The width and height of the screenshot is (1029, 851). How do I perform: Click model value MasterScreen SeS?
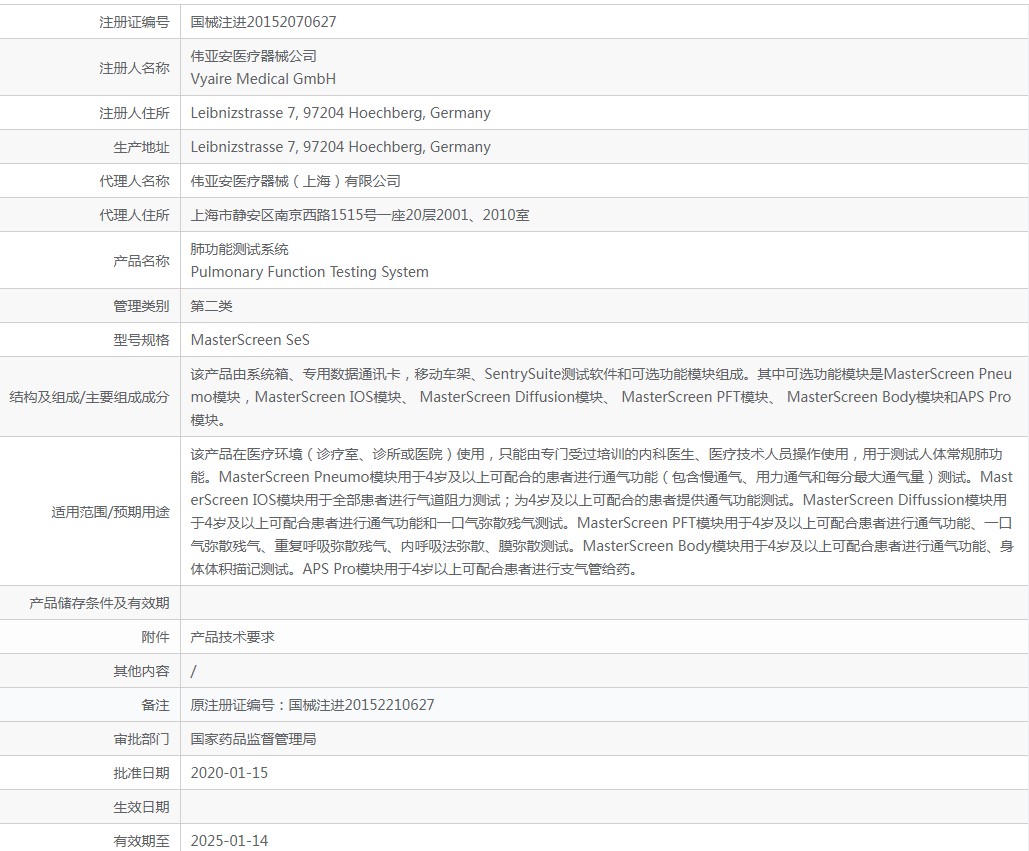coord(250,340)
